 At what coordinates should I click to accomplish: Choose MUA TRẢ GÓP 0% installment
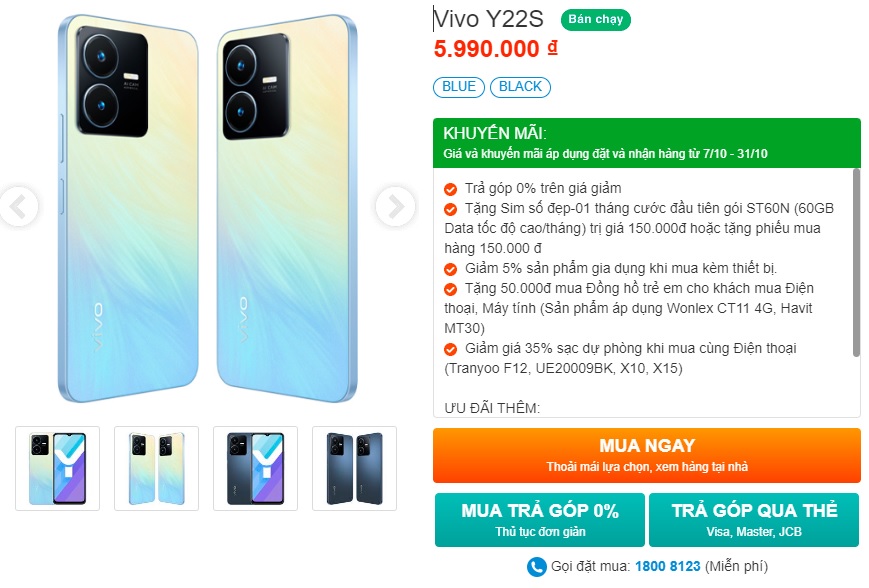[539, 519]
